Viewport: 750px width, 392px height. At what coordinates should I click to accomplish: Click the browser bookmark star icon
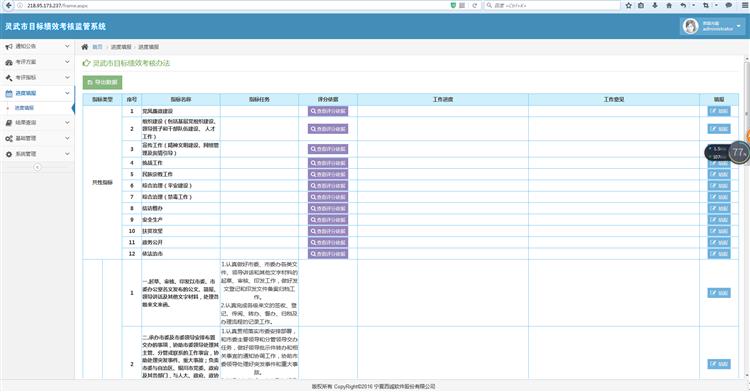point(629,5)
